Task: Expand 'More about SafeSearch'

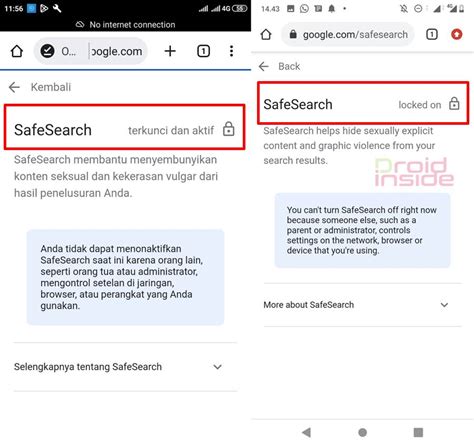Action: (362, 305)
